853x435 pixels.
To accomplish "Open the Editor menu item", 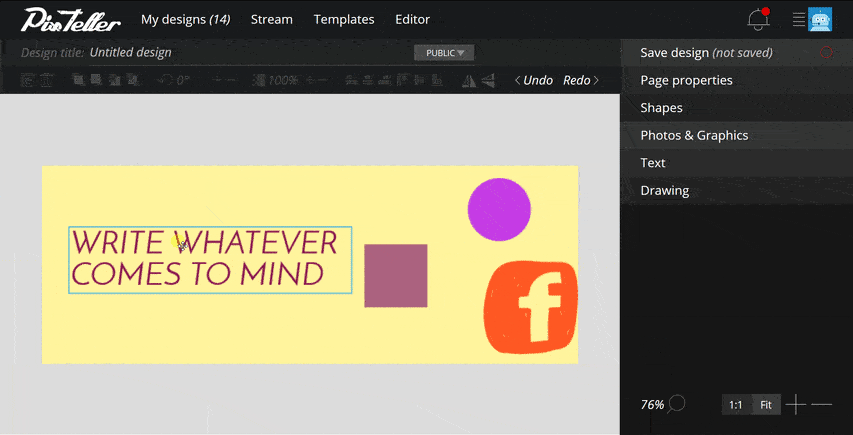I will 412,20.
